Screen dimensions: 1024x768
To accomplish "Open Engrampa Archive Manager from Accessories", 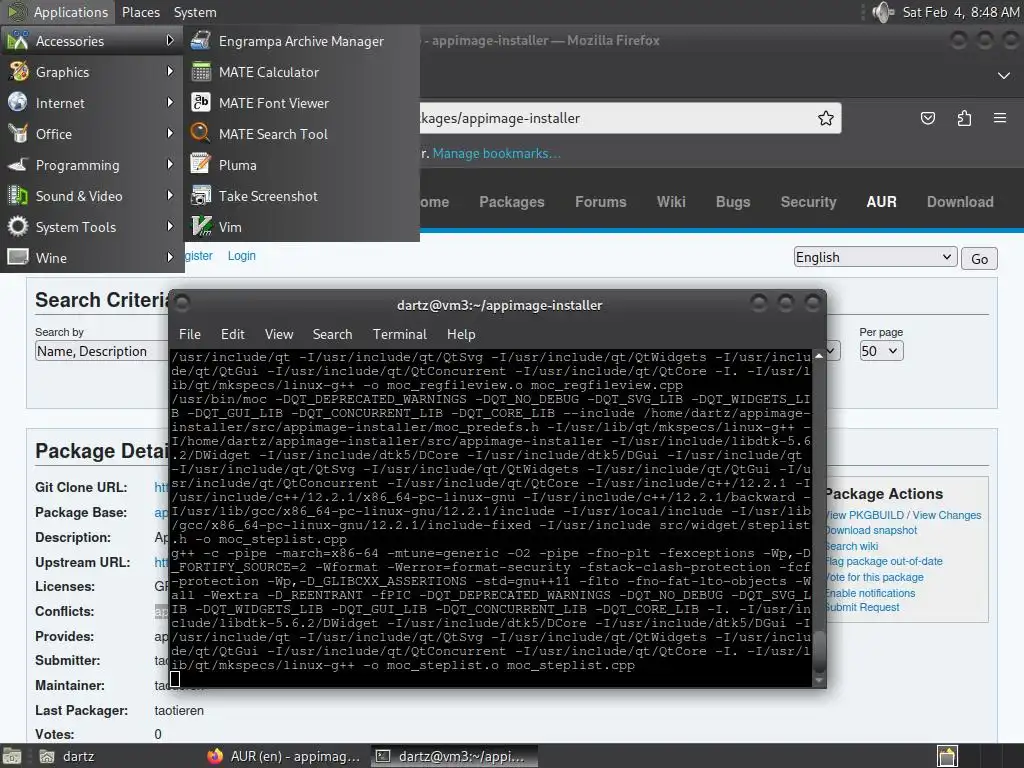I will pyautogui.click(x=301, y=41).
